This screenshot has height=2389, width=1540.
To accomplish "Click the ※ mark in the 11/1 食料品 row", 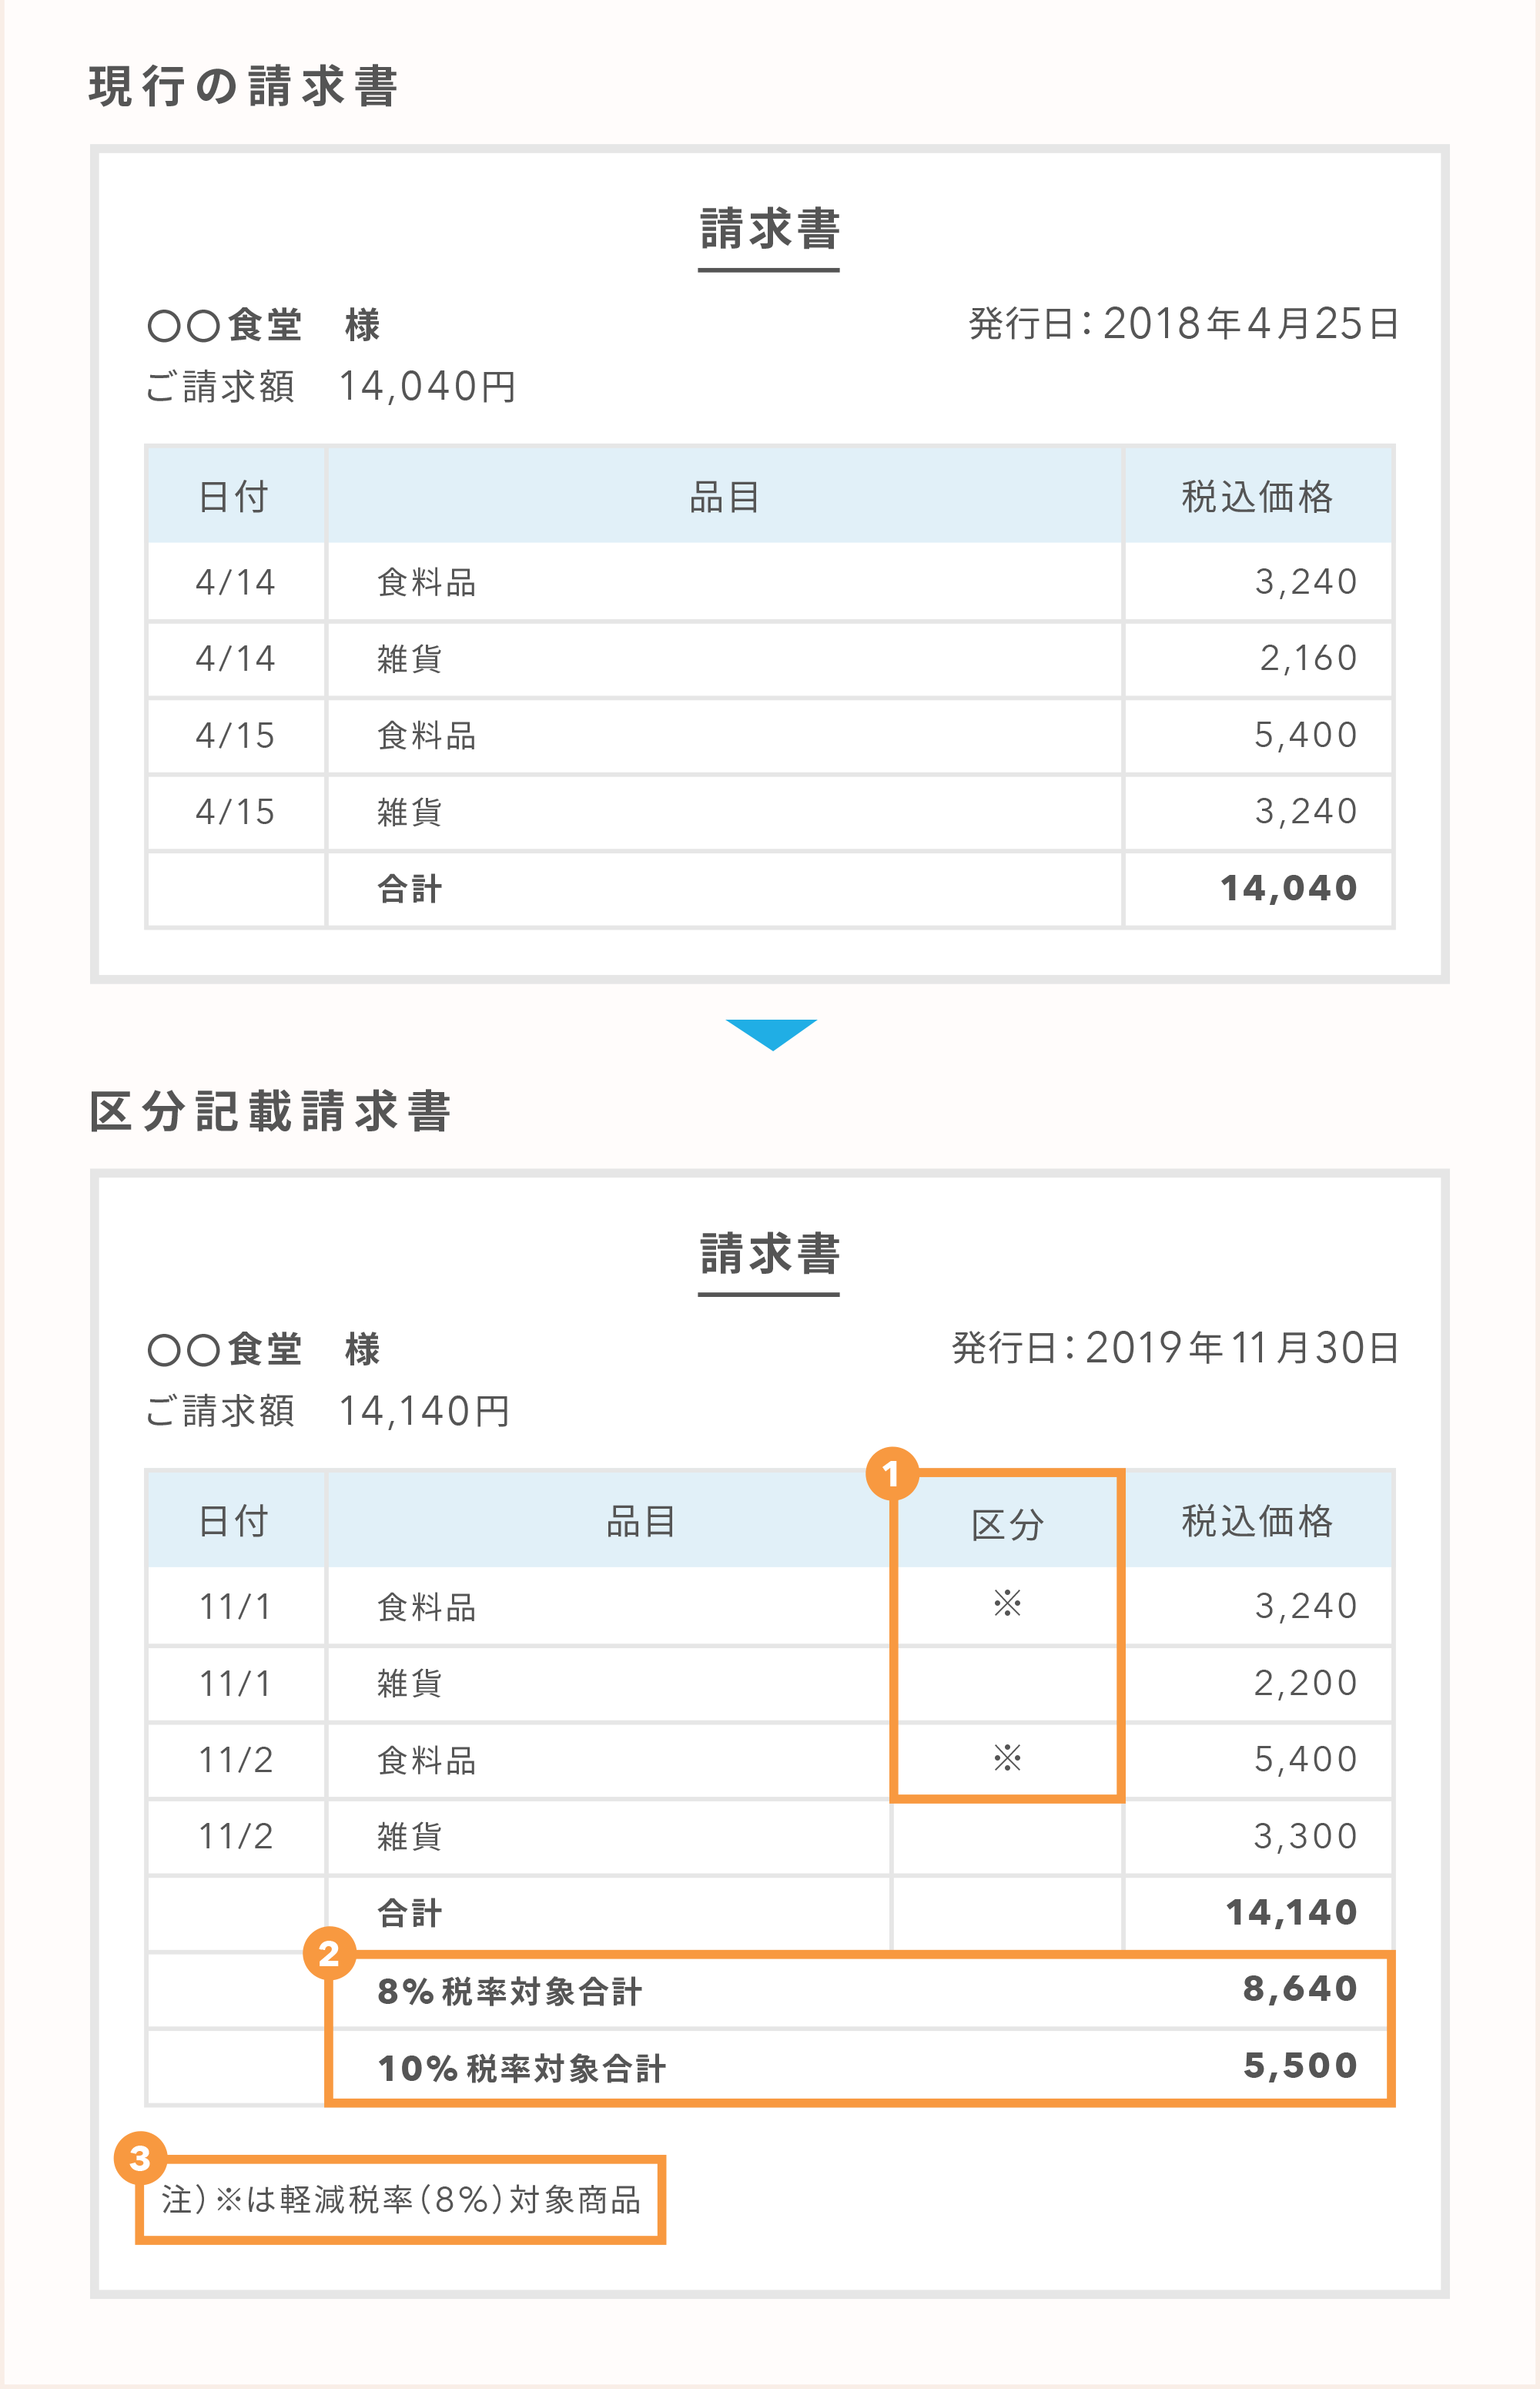I will [x=1007, y=1604].
